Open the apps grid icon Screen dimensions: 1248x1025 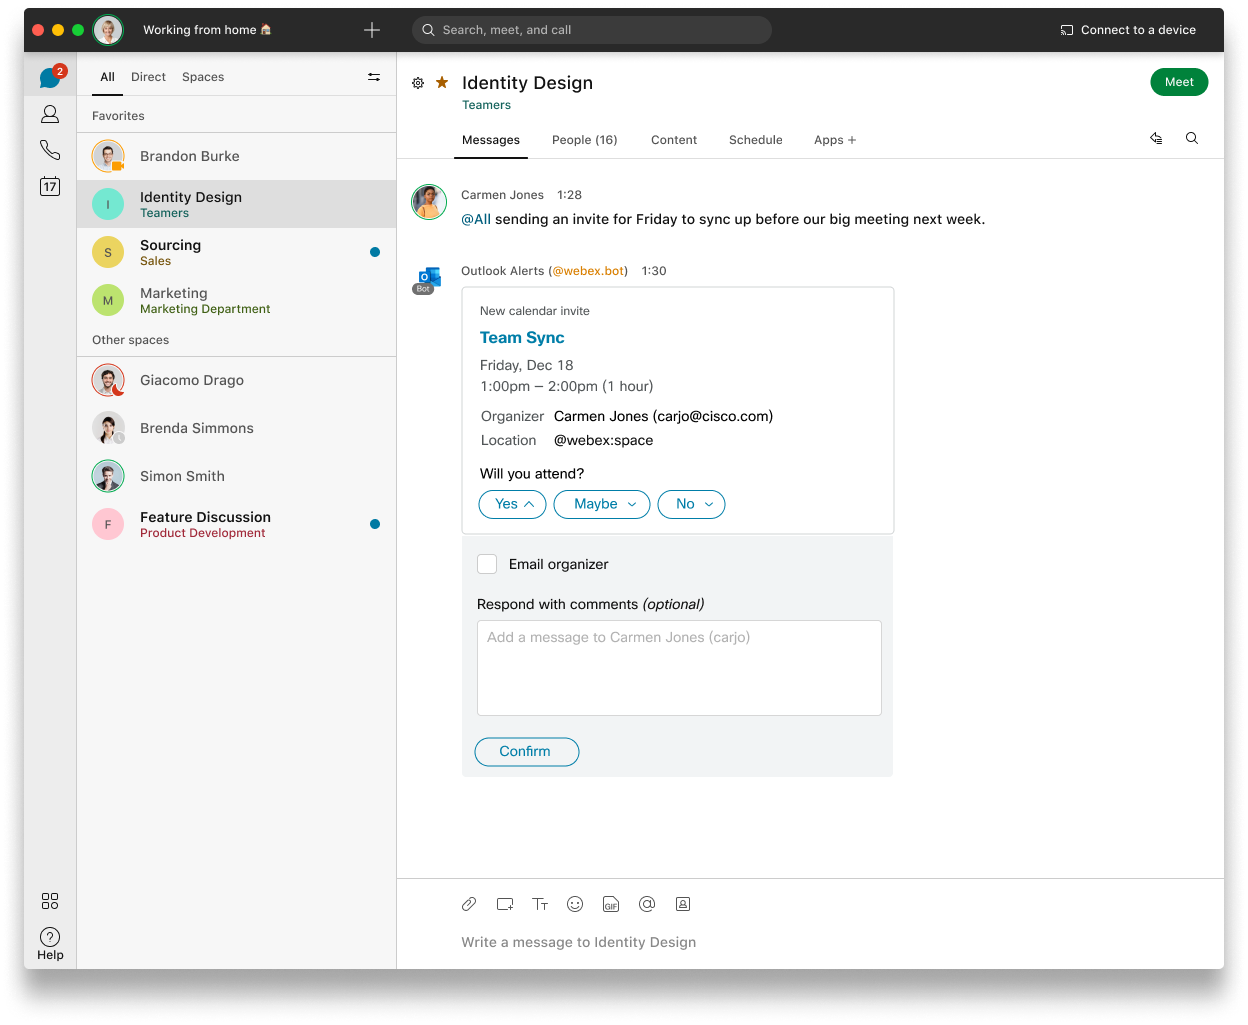pyautogui.click(x=50, y=901)
